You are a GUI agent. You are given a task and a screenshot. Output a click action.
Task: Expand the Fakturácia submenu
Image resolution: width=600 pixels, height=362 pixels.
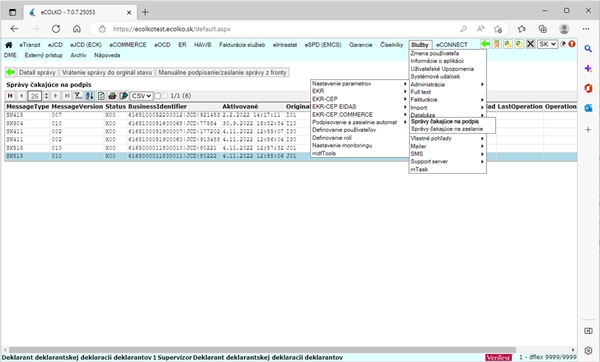click(447, 99)
